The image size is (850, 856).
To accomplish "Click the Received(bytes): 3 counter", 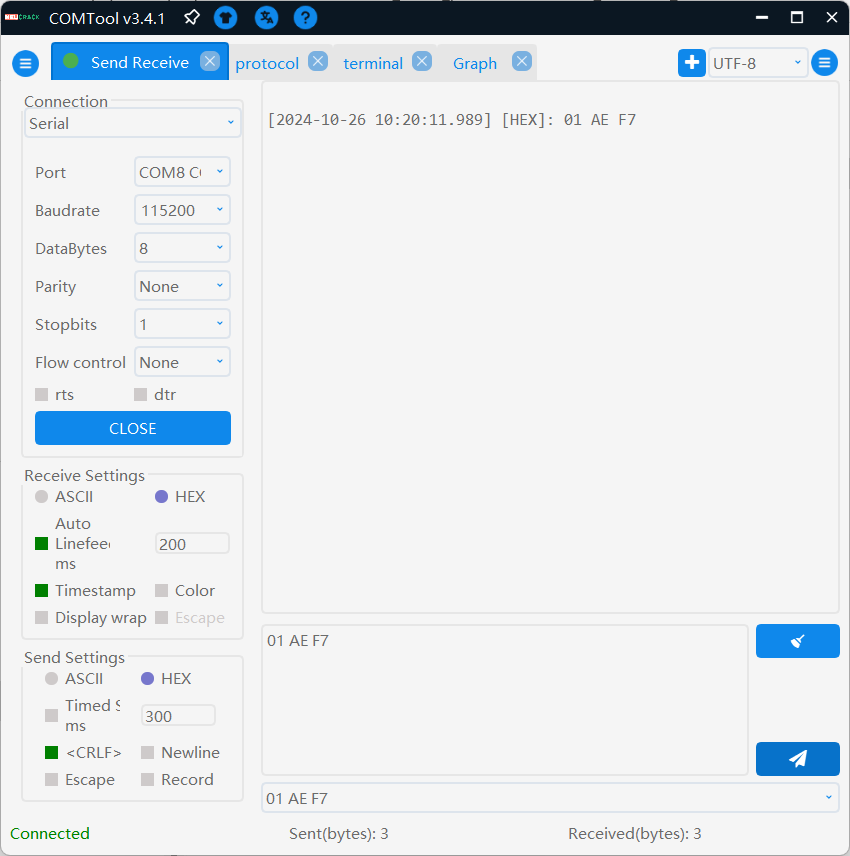I will (634, 834).
